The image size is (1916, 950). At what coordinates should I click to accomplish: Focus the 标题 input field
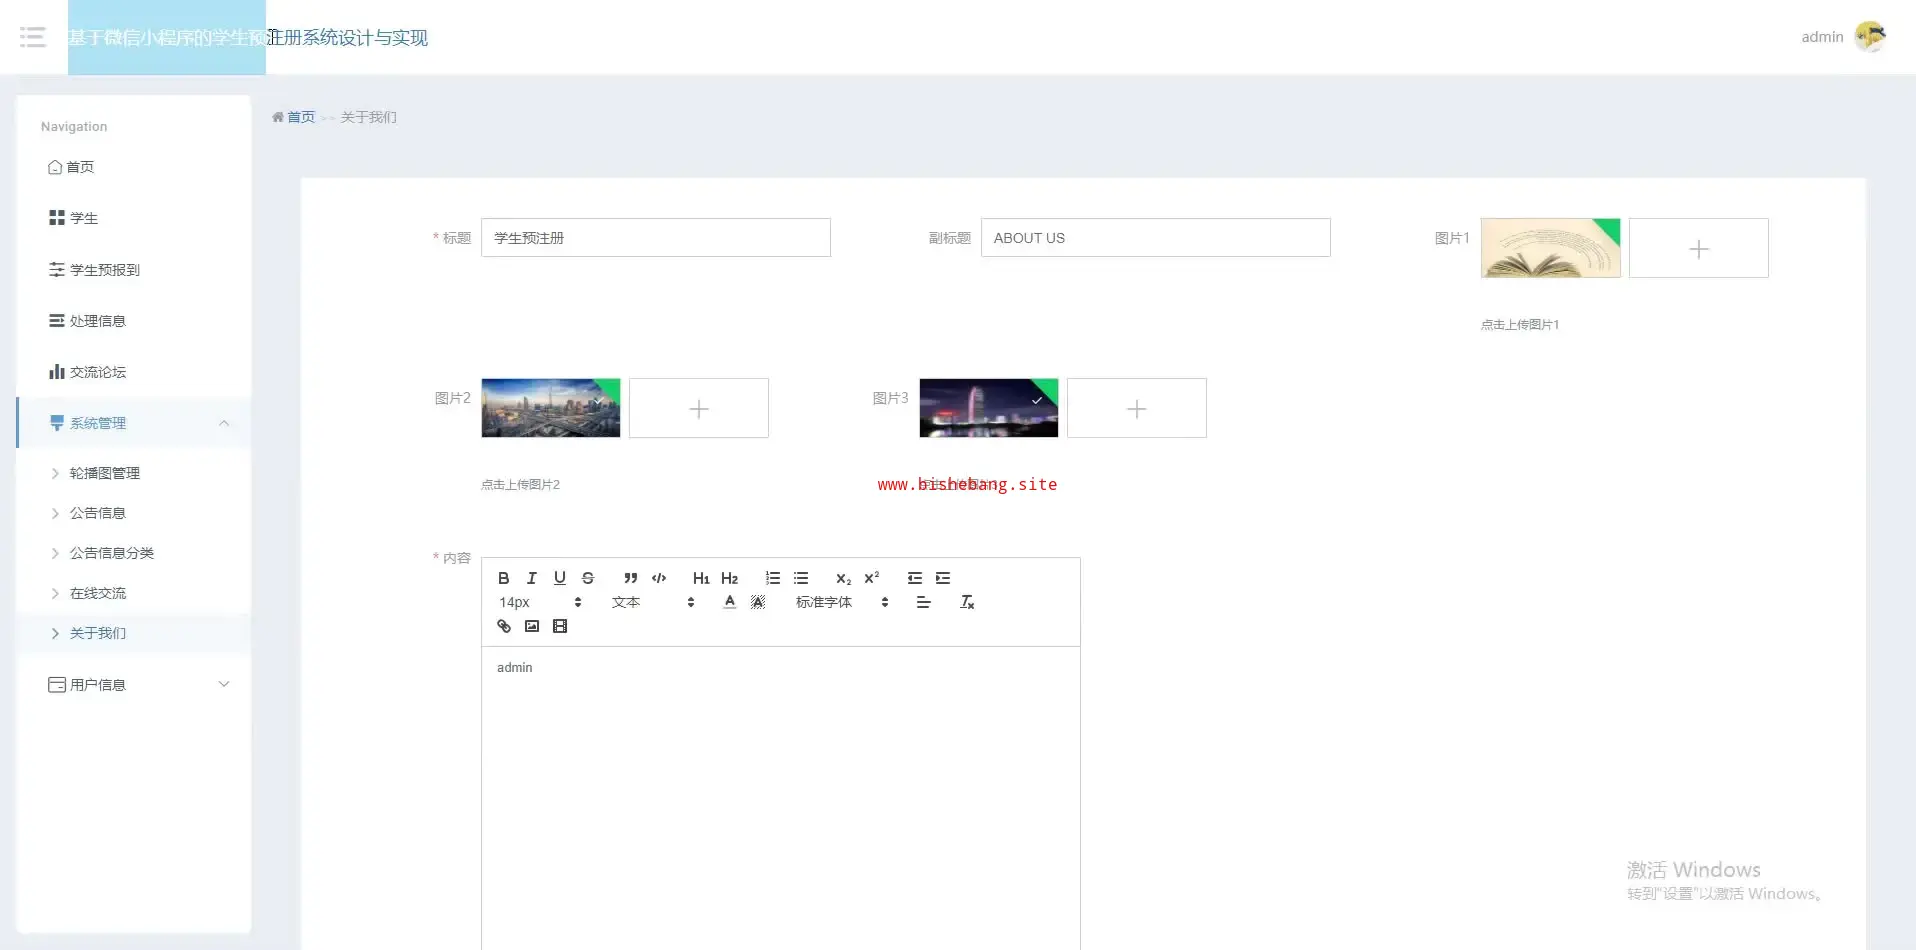click(x=656, y=238)
